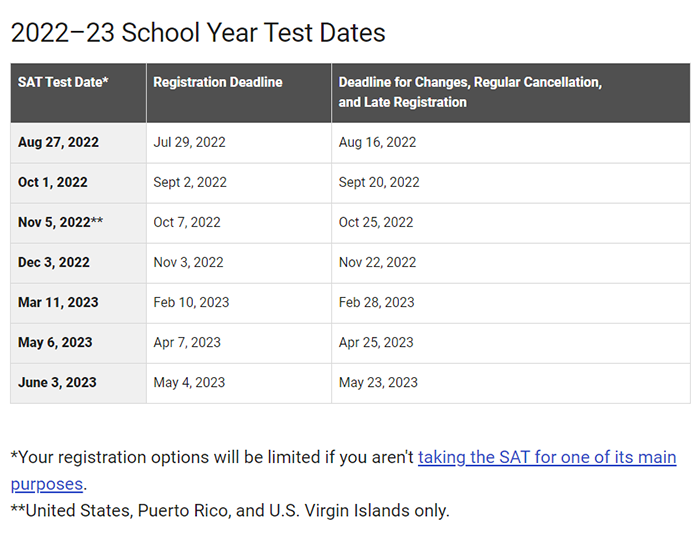Select the May 6, 2023 test date cell
Viewport: 700px width, 559px height.
[x=55, y=342]
